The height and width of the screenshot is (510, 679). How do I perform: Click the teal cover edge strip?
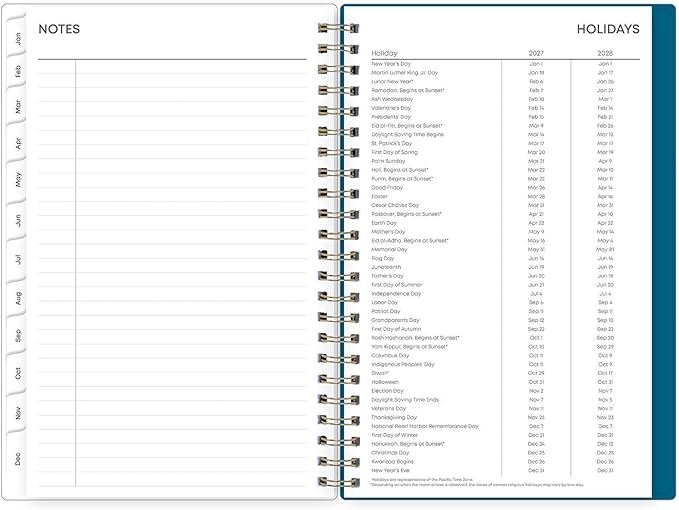[663, 252]
